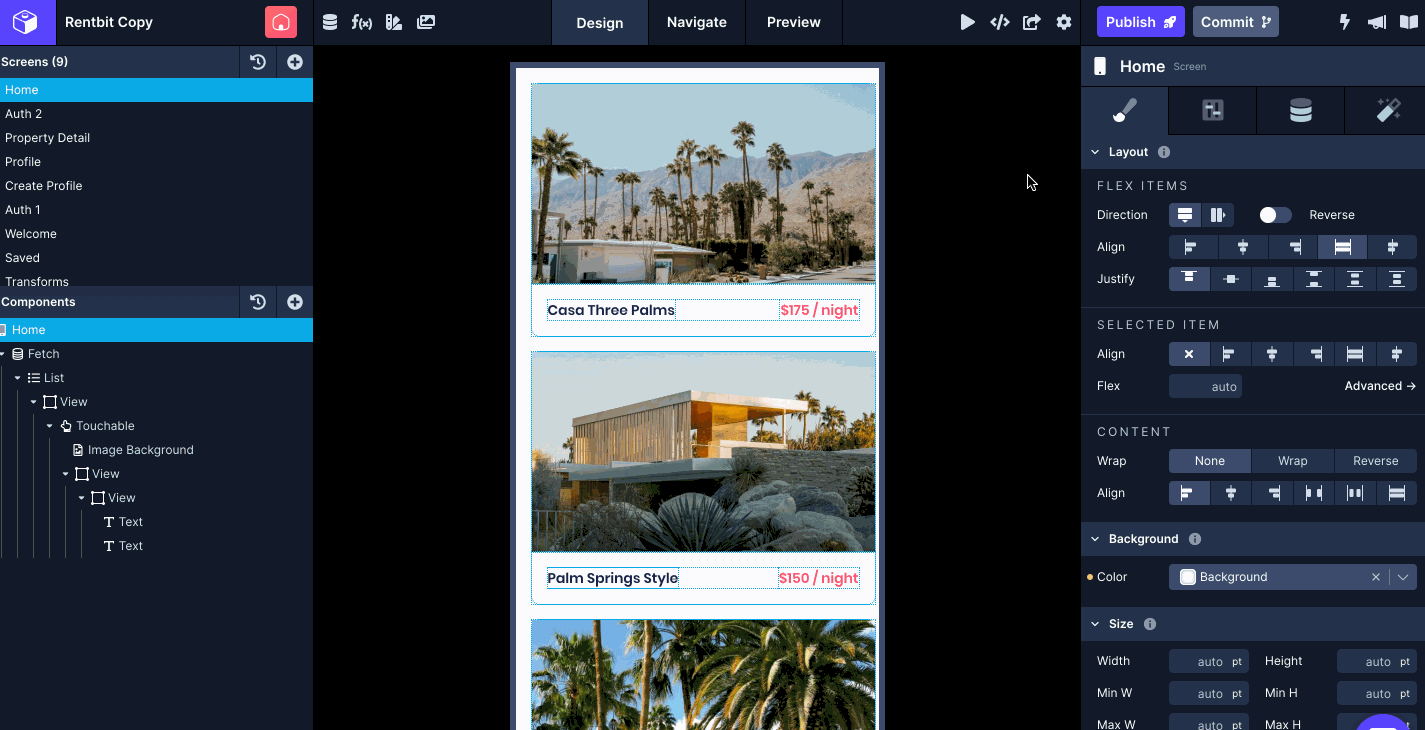Clear the Background color with X
Screen dimensions: 1425x730
coord(1376,577)
